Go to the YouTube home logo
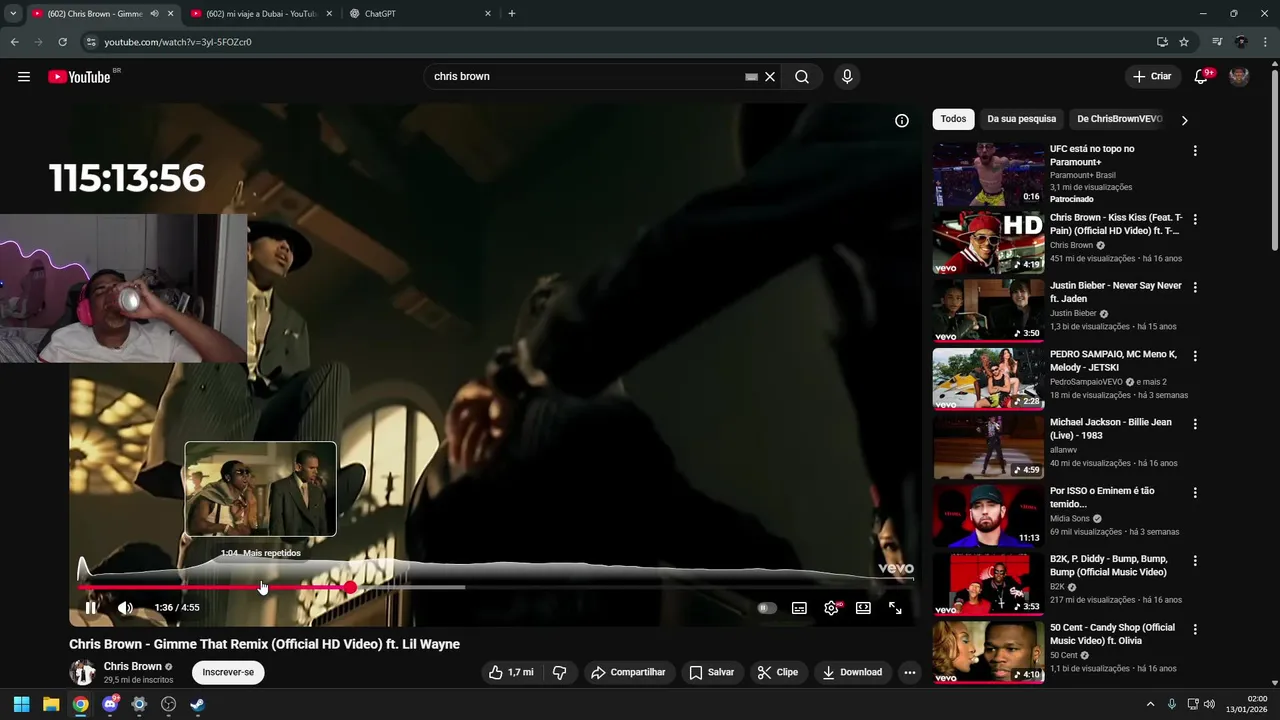The width and height of the screenshot is (1280, 720). [x=79, y=77]
